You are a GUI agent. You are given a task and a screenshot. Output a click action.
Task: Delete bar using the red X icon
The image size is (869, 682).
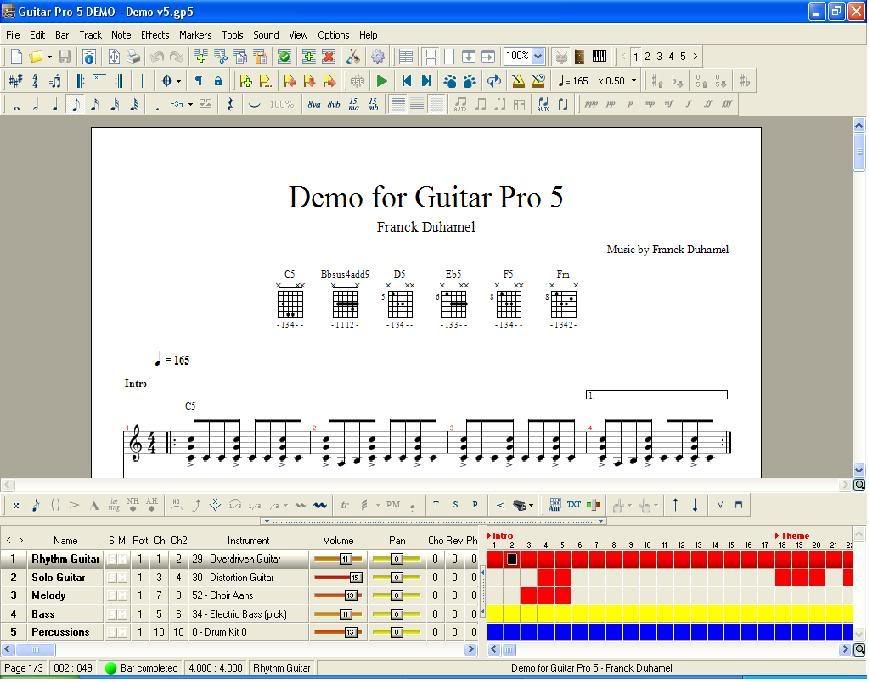tap(329, 57)
